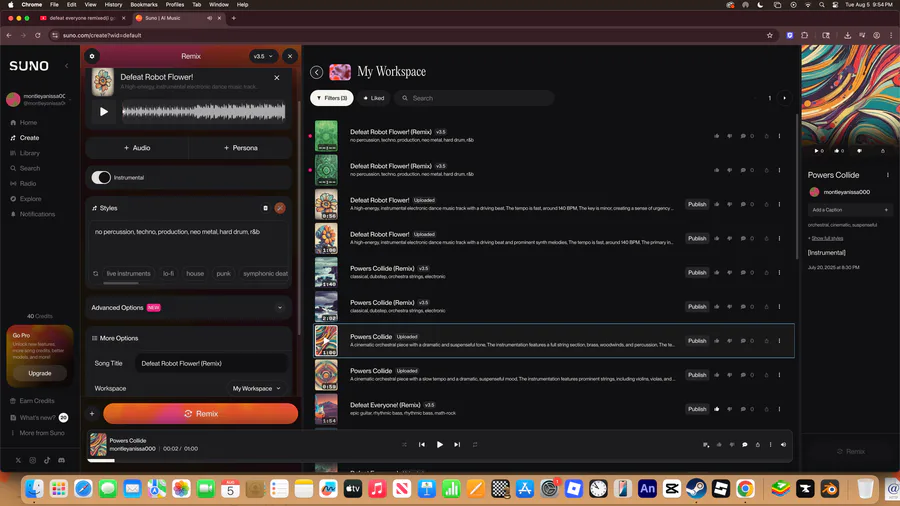Play the Defeat Robot Flower! preview
900x506 pixels.
(104, 112)
